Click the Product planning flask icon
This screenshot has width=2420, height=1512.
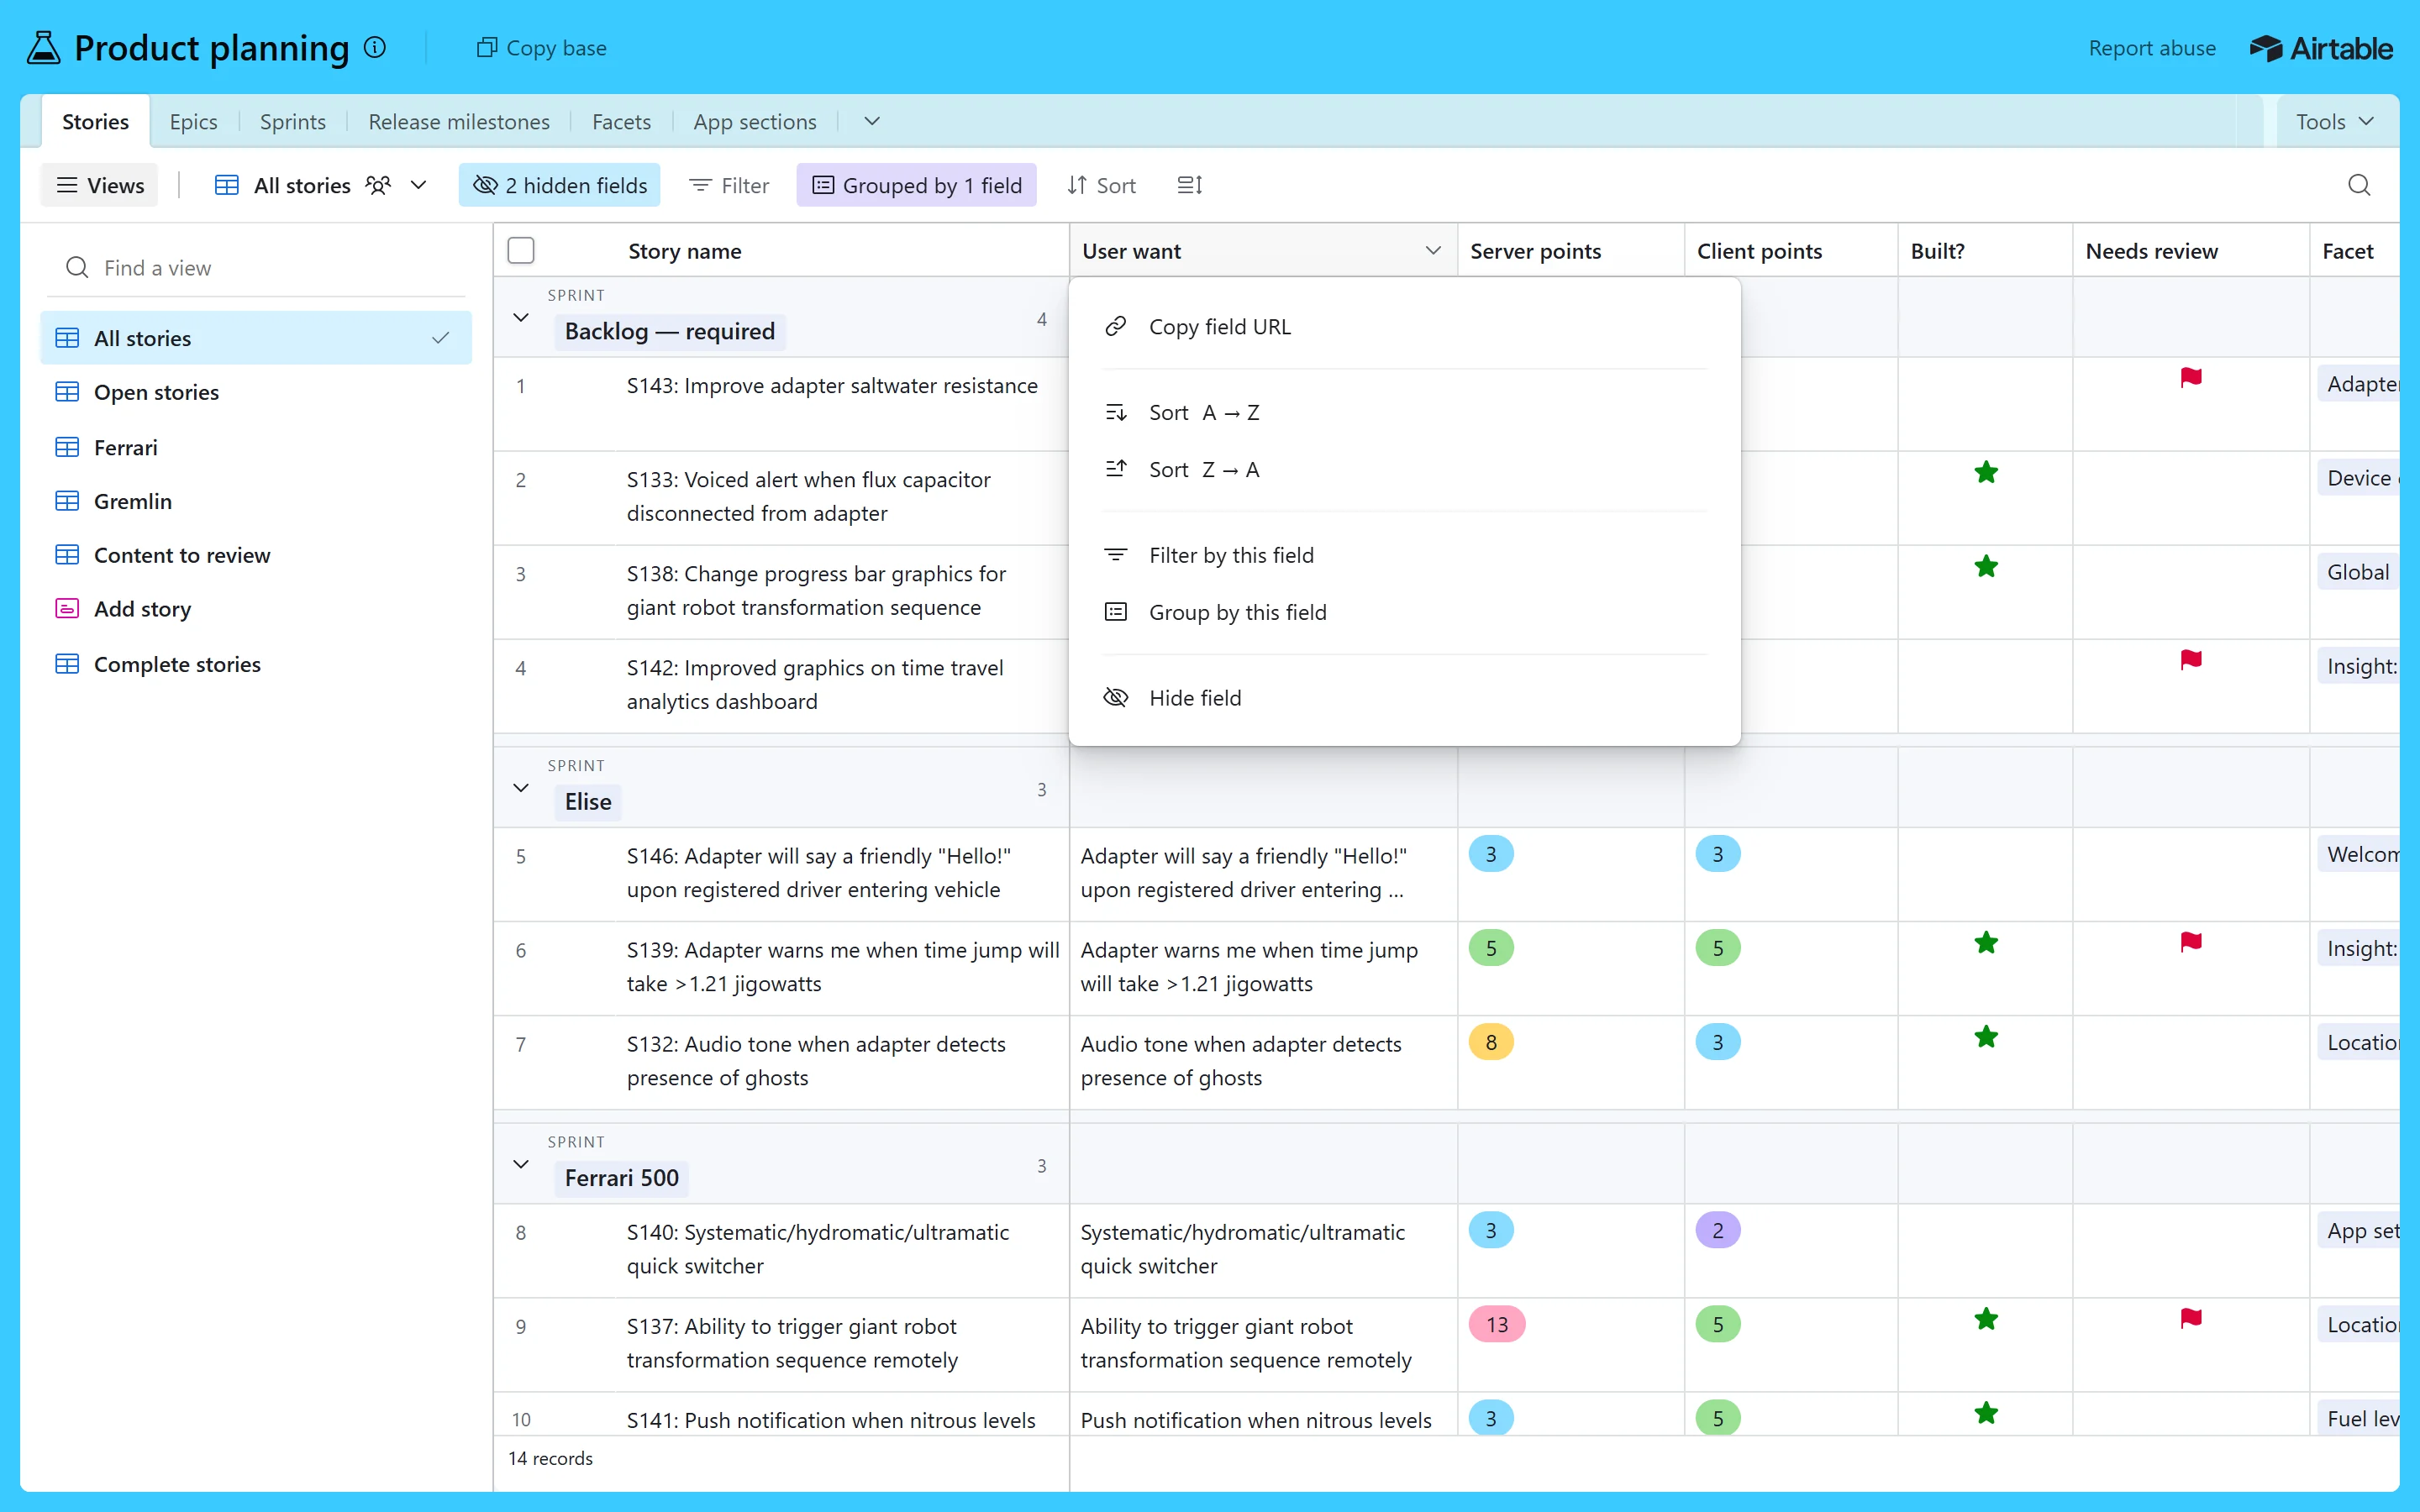pos(43,47)
